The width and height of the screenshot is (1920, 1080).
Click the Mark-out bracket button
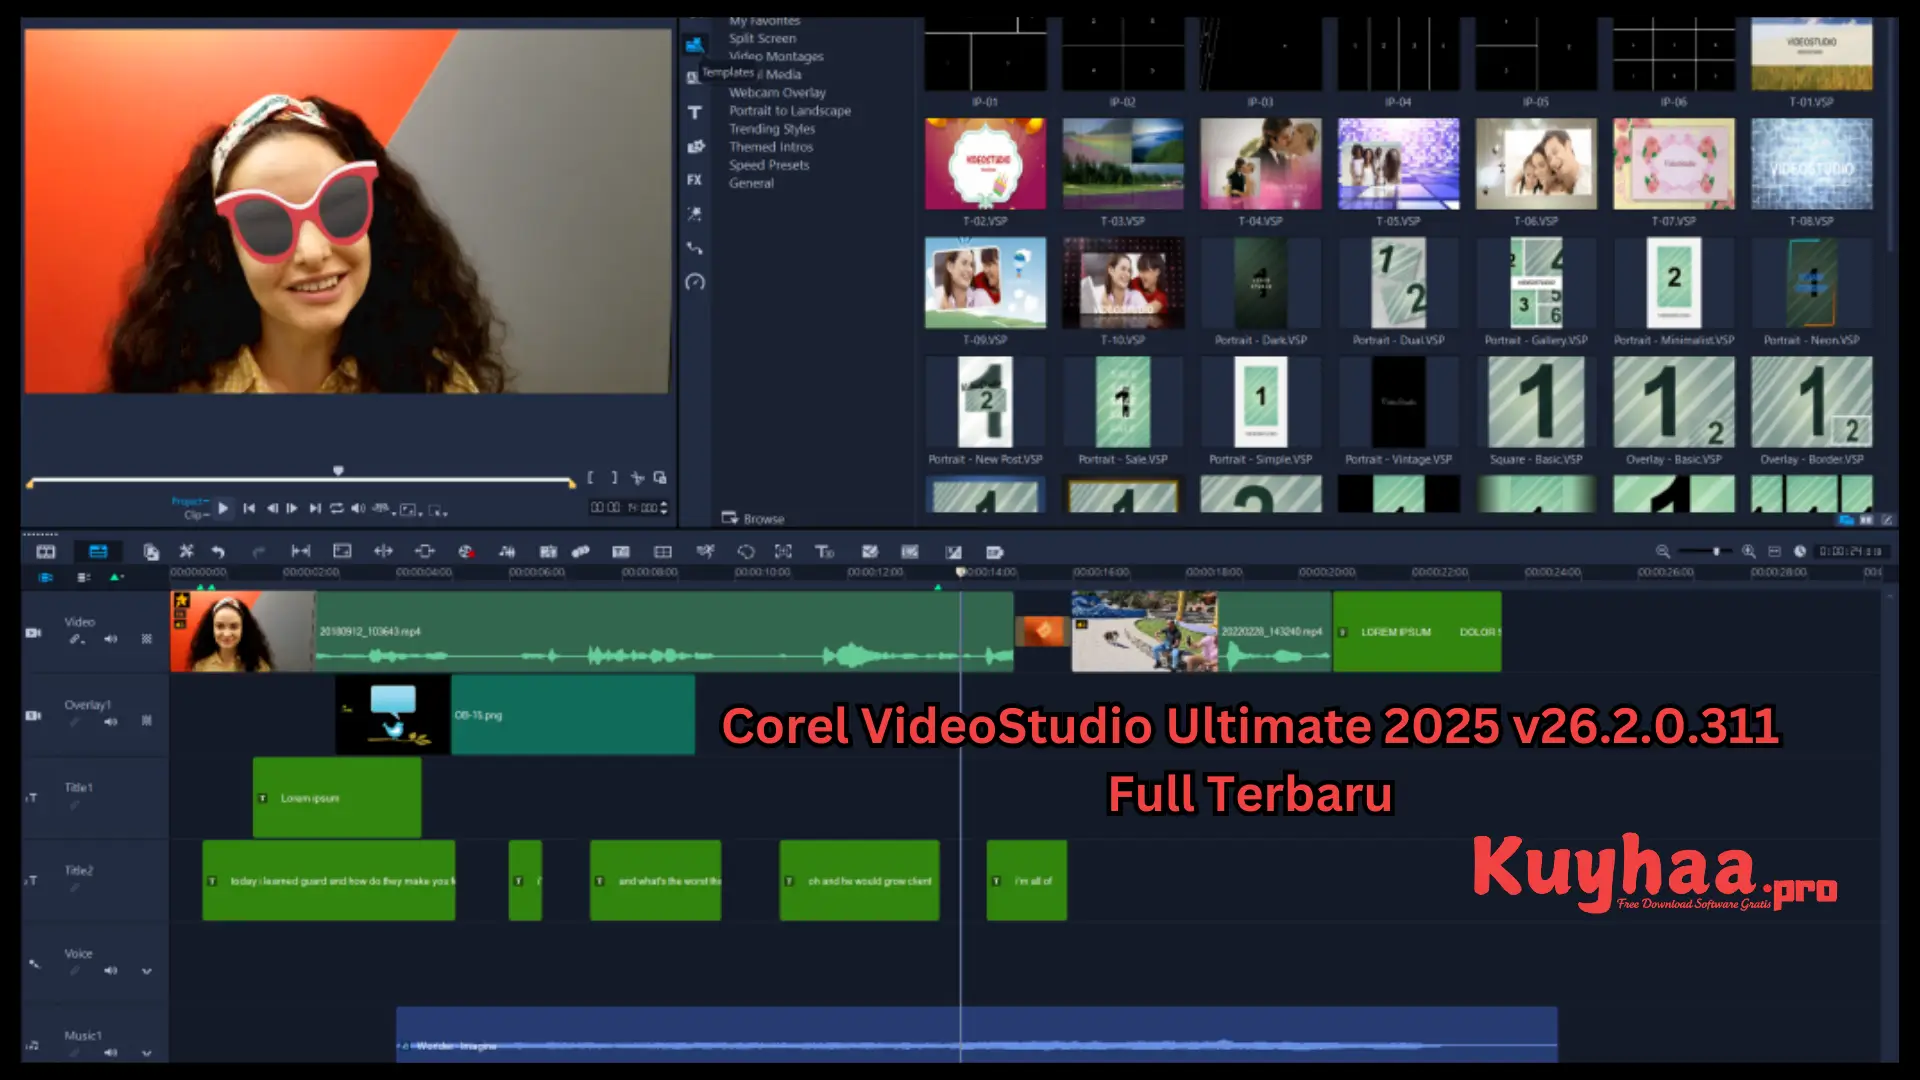pyautogui.click(x=614, y=478)
